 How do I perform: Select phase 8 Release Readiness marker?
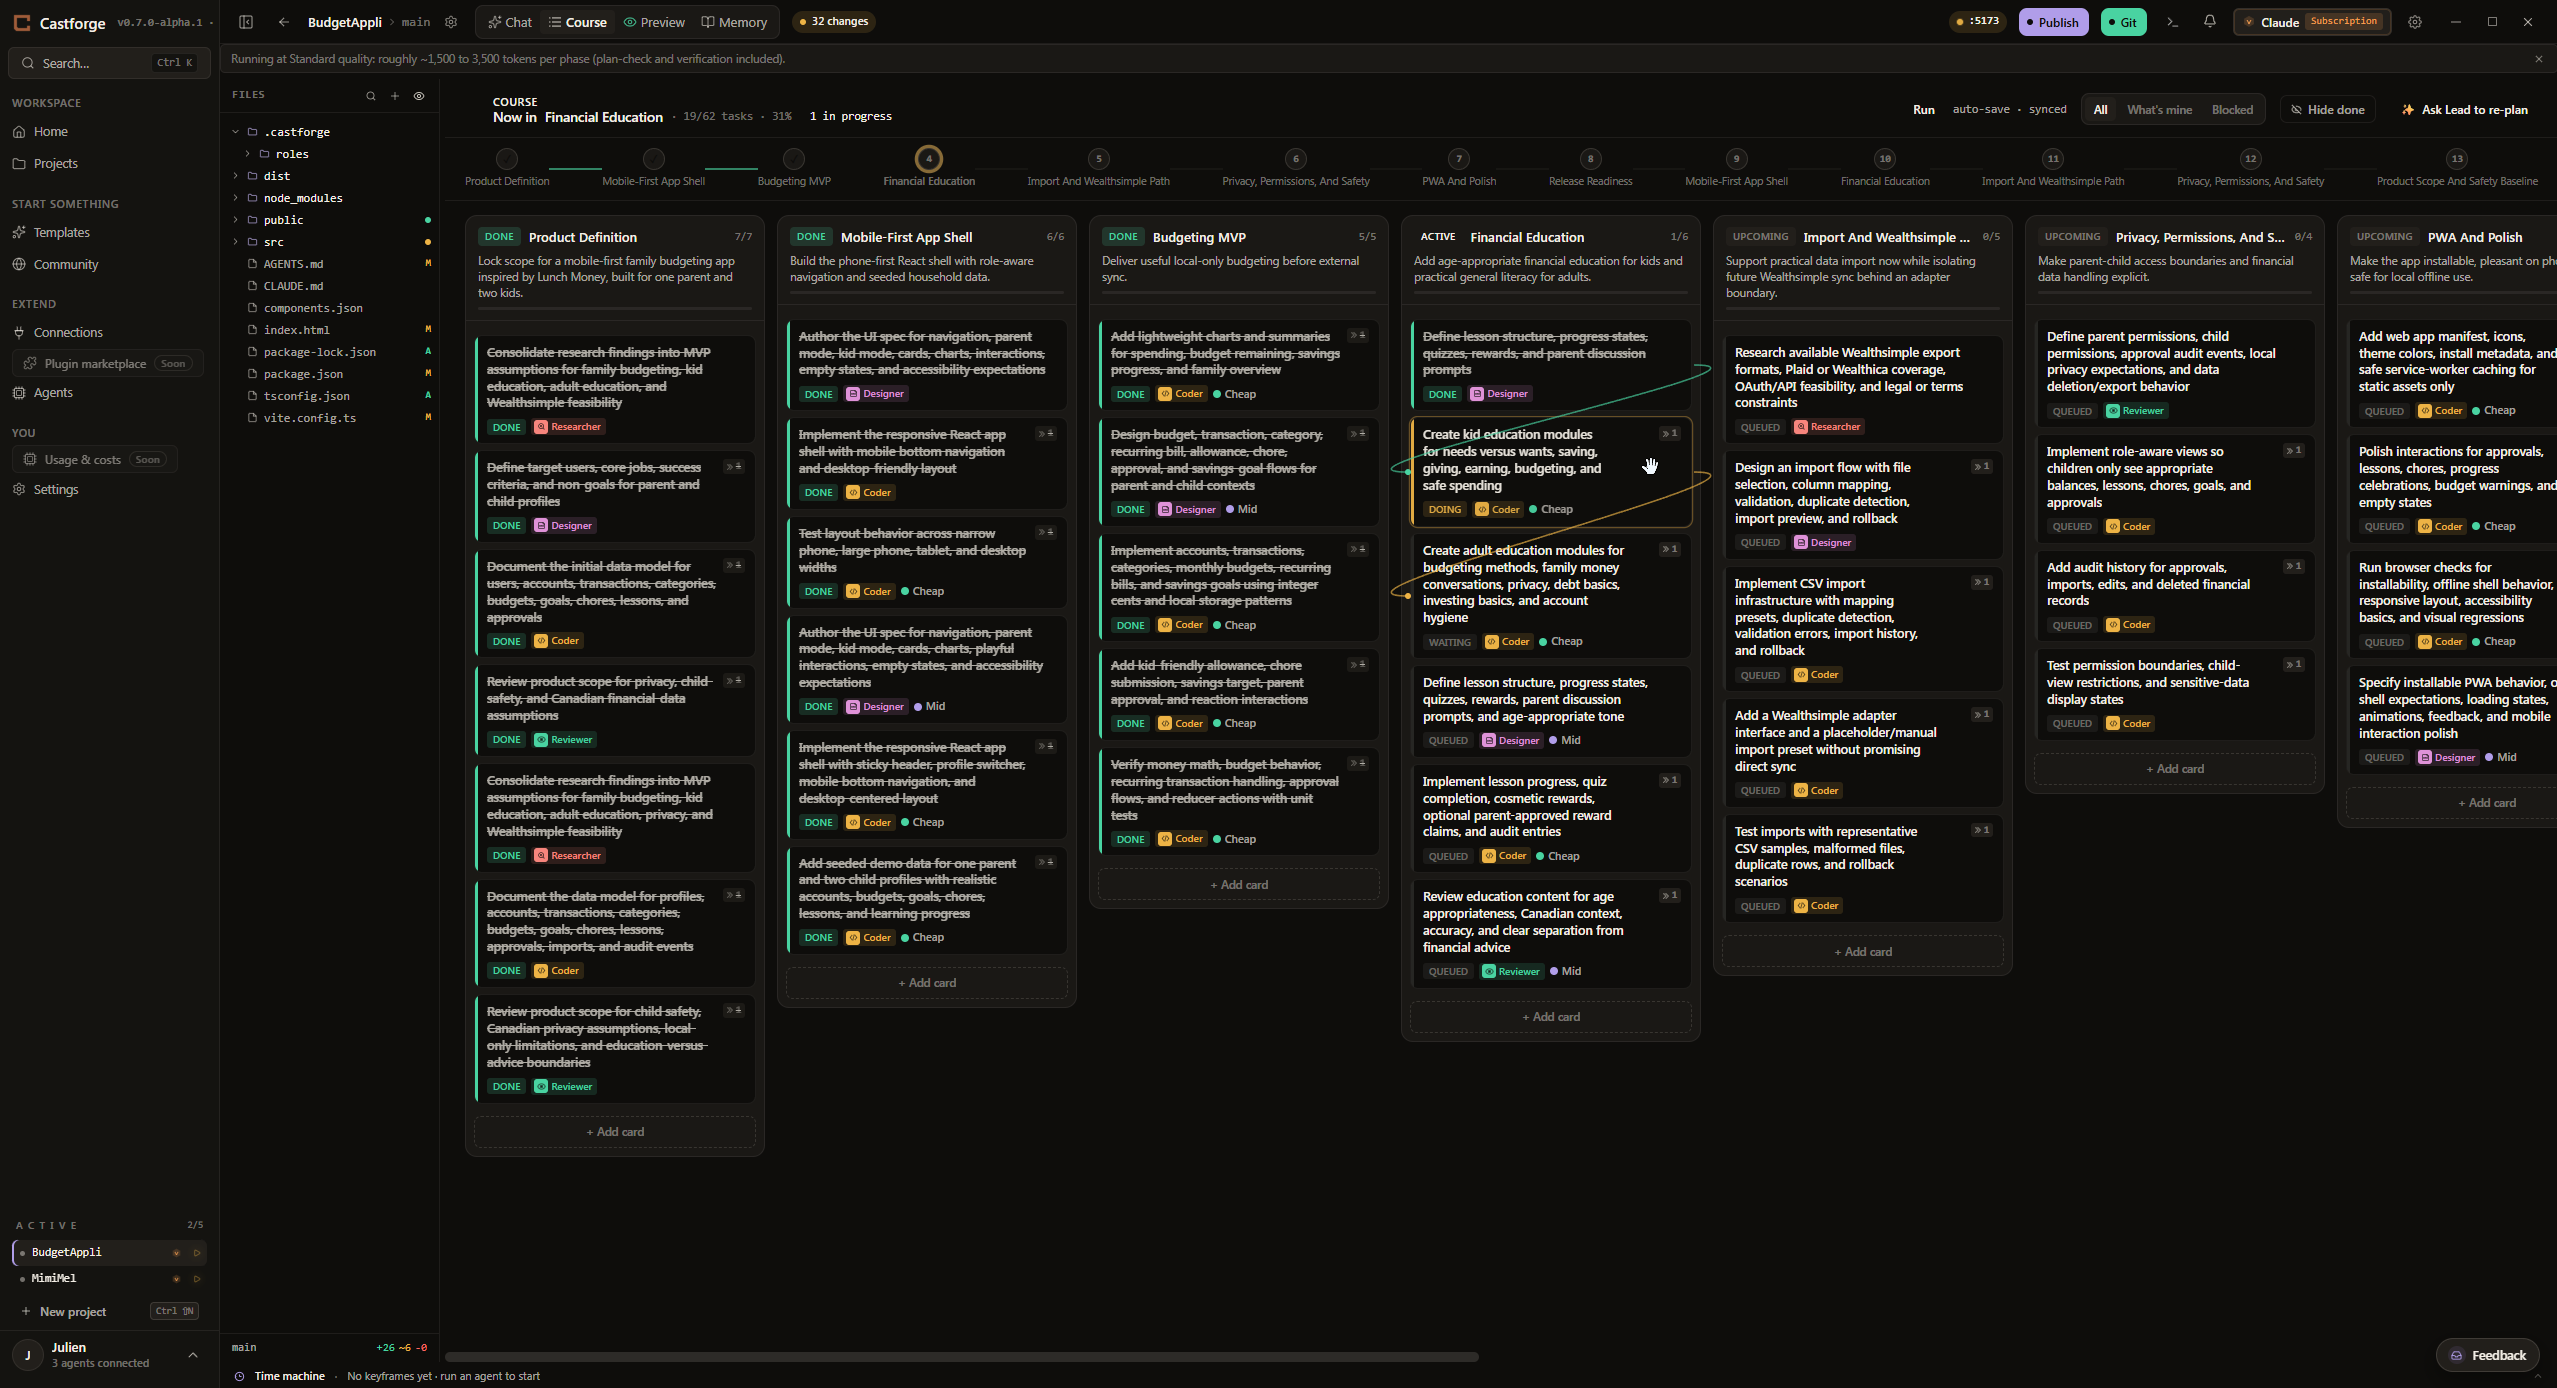1590,159
